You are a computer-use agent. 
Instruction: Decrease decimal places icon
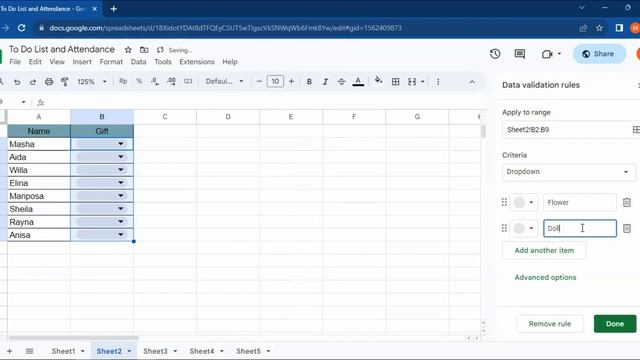pyautogui.click(x=155, y=82)
